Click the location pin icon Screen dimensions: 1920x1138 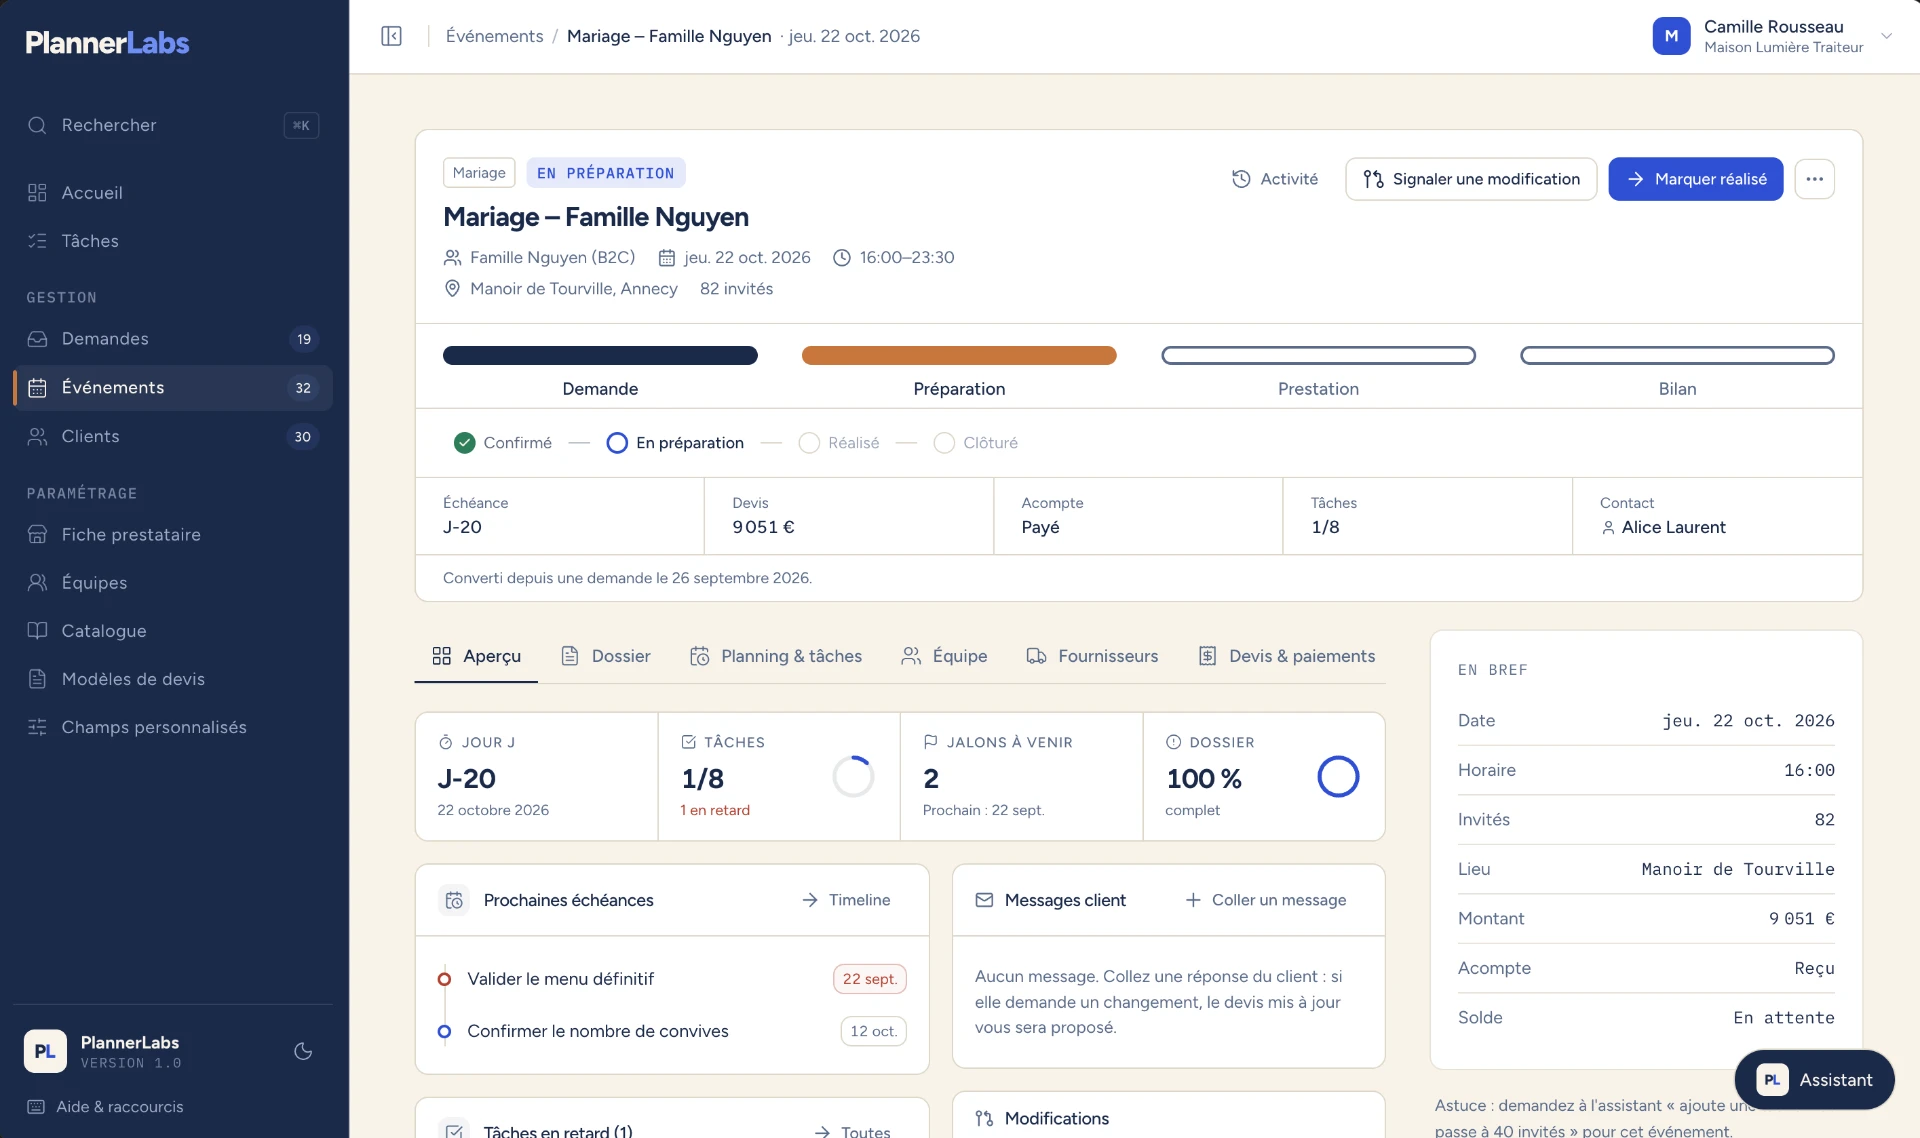[x=452, y=289]
